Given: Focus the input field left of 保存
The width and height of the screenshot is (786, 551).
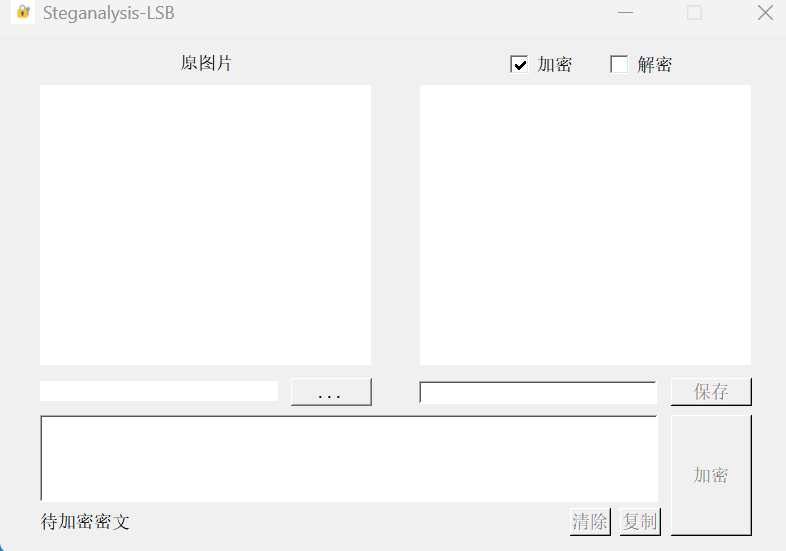Looking at the screenshot, I should pyautogui.click(x=538, y=392).
